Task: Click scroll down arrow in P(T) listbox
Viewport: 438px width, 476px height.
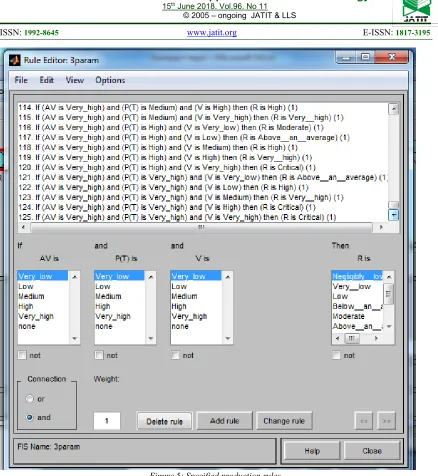Action: [151, 338]
